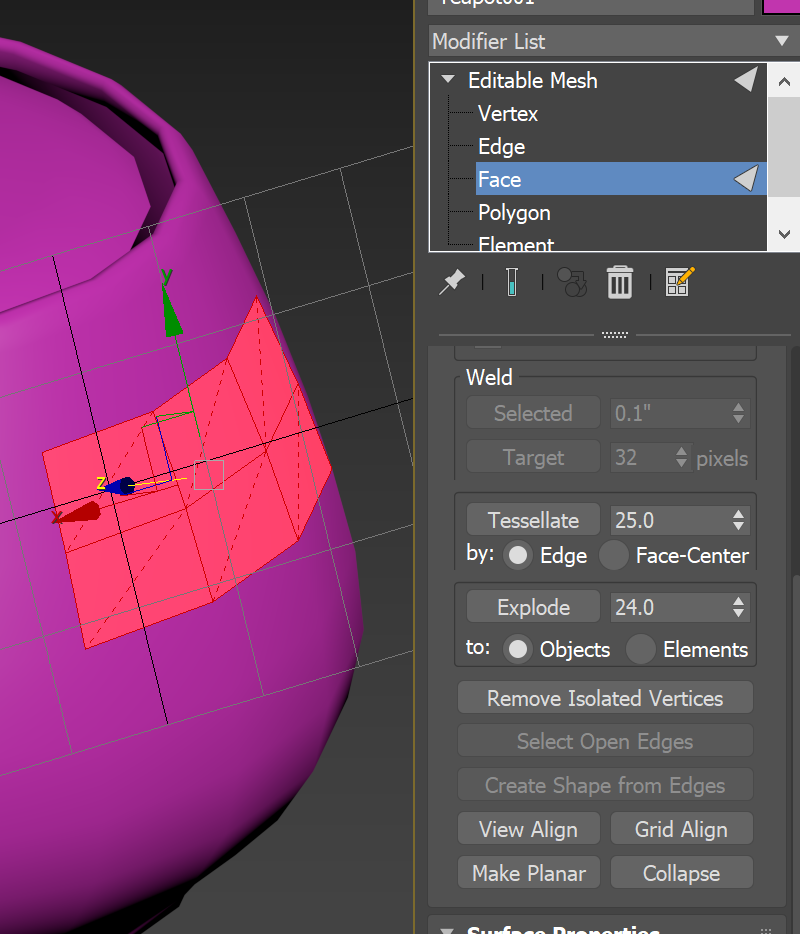Choose explode to Elements option
This screenshot has height=934, width=800.
coord(641,649)
